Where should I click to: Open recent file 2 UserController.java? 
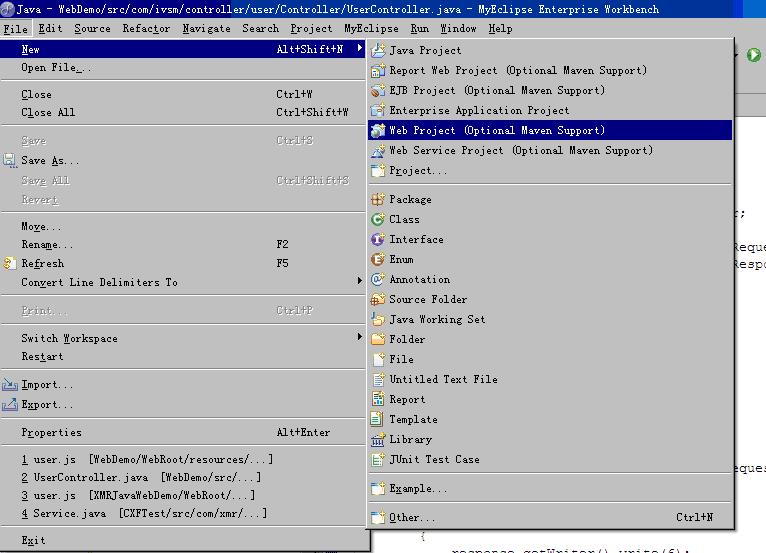183,477
